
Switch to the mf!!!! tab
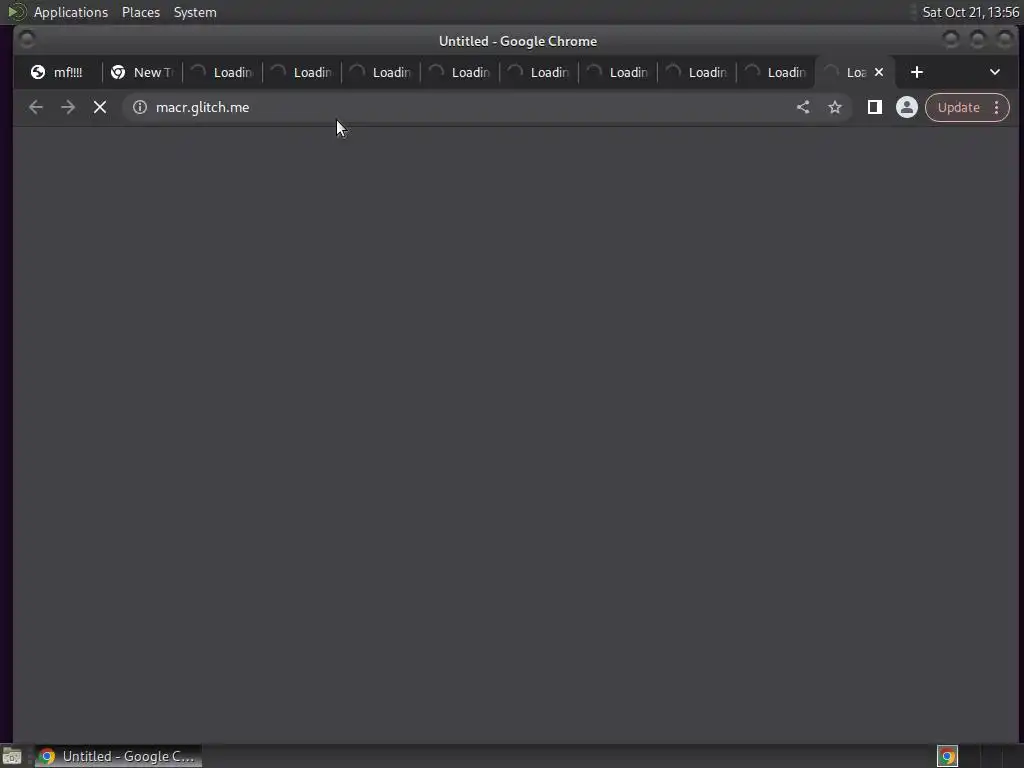point(59,72)
